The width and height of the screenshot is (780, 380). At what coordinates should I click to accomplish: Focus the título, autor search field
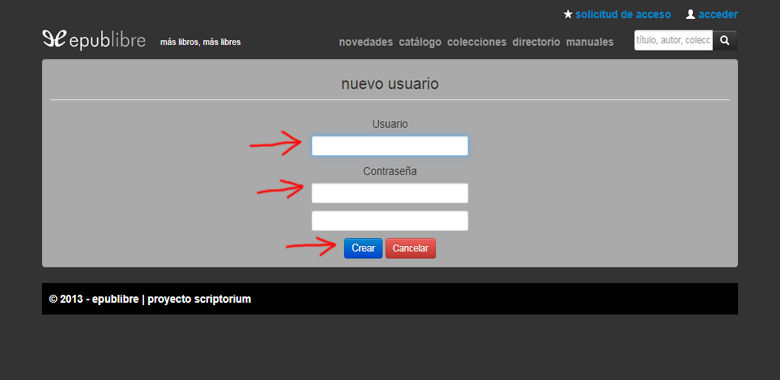674,41
